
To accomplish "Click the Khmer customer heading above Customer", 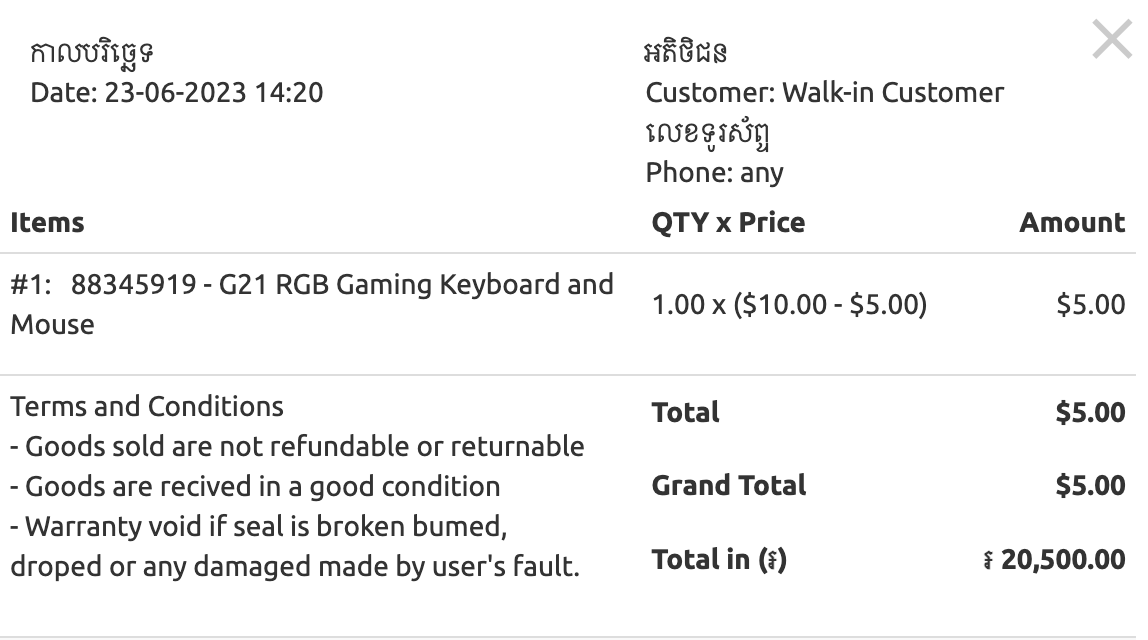I will point(685,53).
